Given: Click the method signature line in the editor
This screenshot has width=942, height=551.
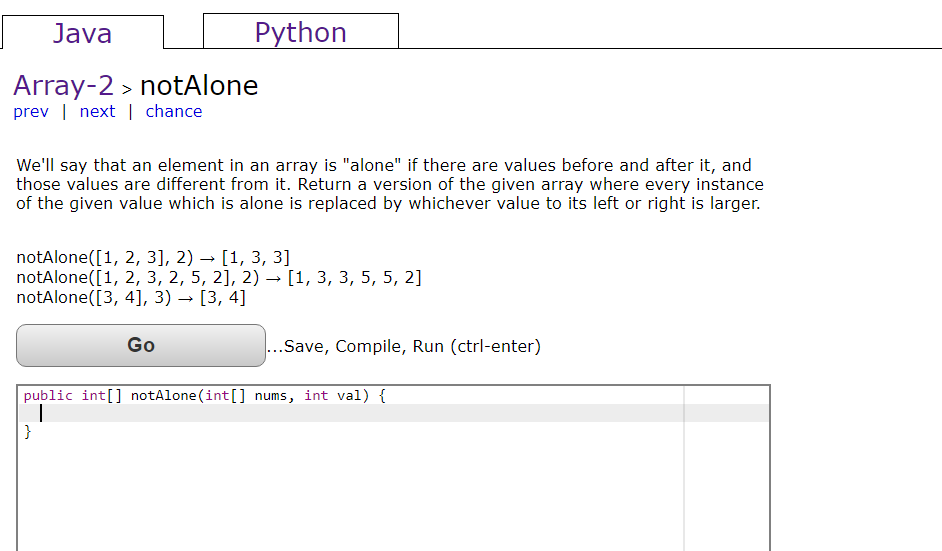Looking at the screenshot, I should pyautogui.click(x=204, y=395).
